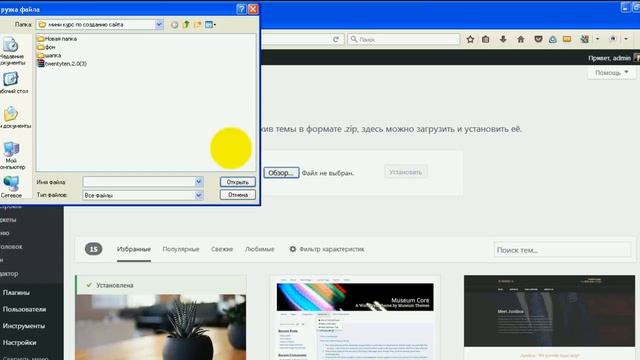
Task: Click the 'Обзор...' browse button
Action: 281,173
